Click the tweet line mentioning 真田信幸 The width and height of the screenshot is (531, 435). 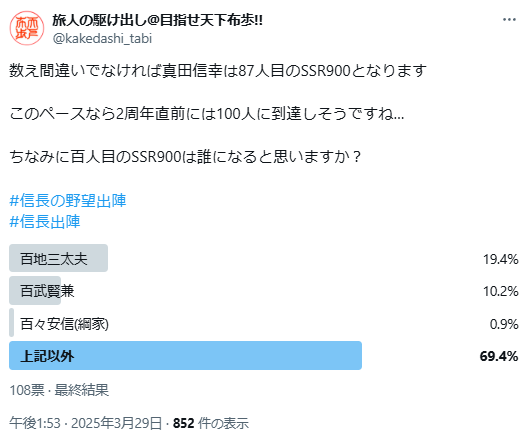(218, 70)
